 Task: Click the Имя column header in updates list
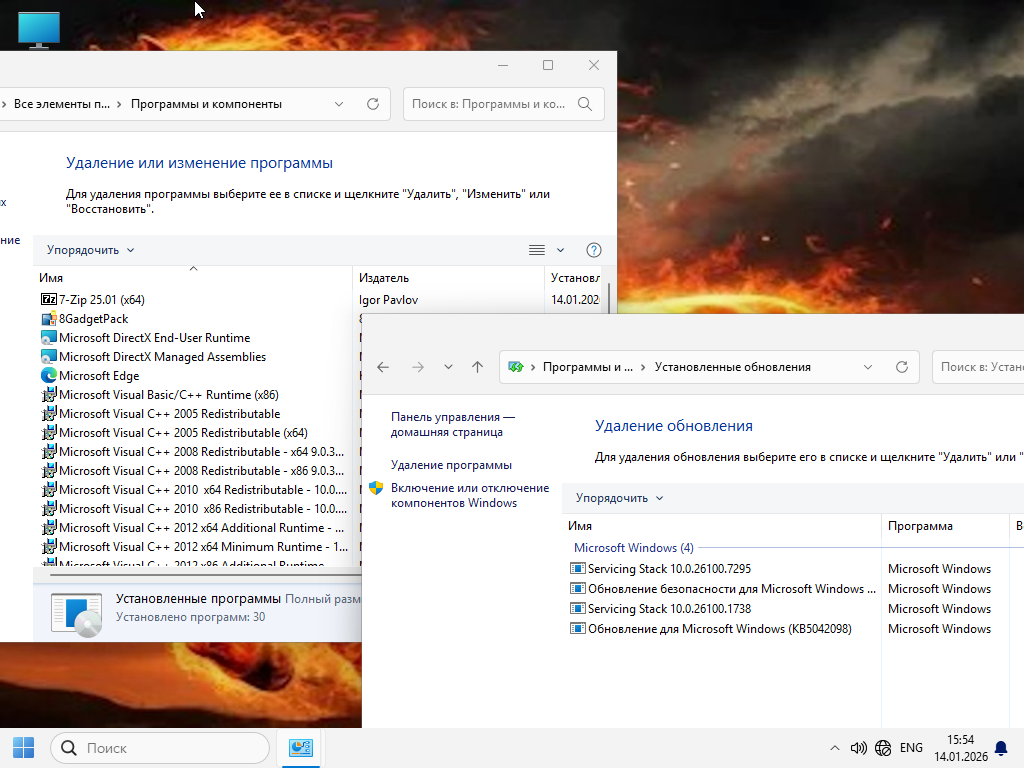pyautogui.click(x=580, y=526)
